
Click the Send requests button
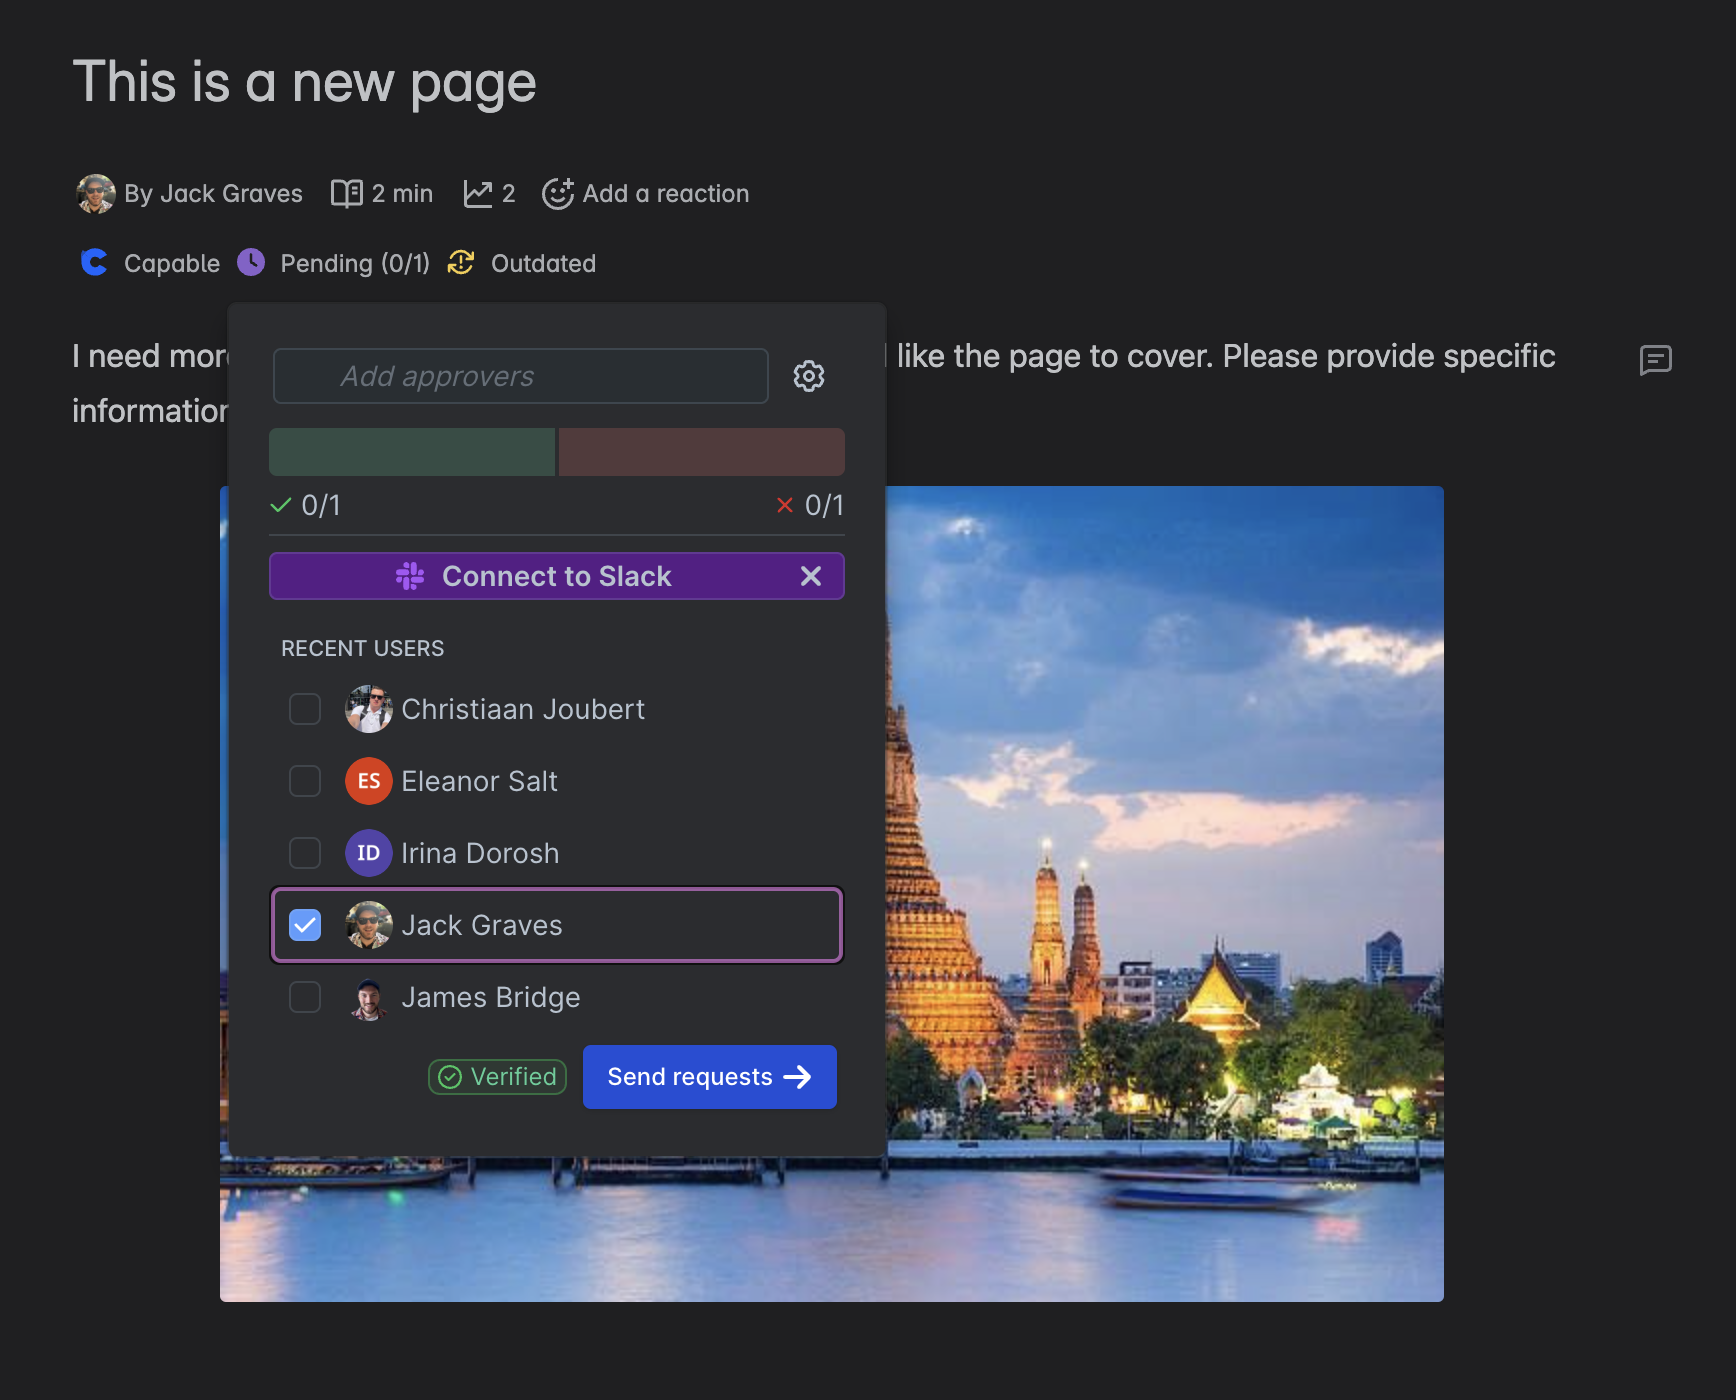709,1077
